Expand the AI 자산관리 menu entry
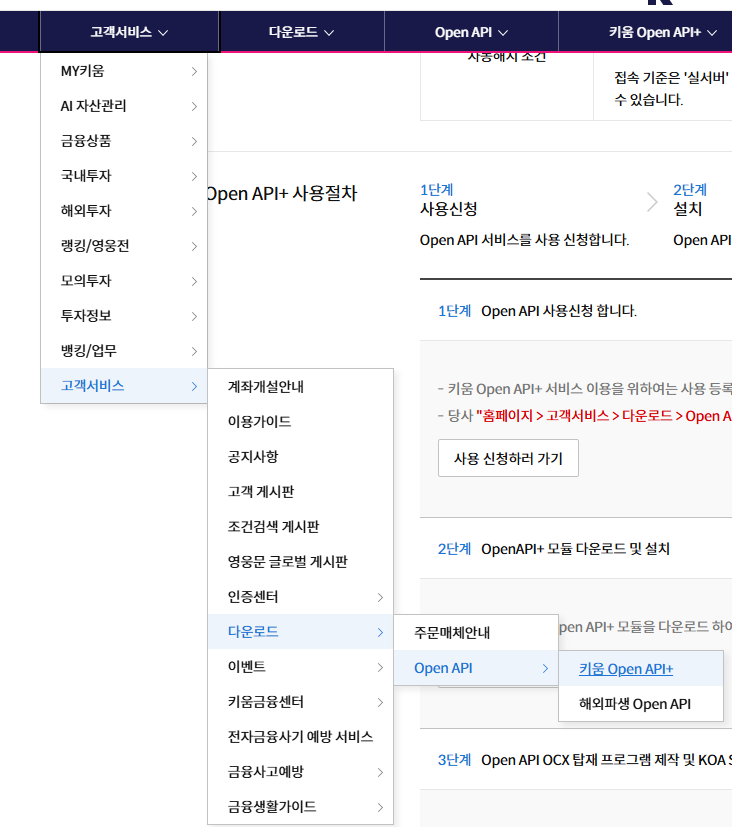The height and width of the screenshot is (827, 732). pos(124,106)
